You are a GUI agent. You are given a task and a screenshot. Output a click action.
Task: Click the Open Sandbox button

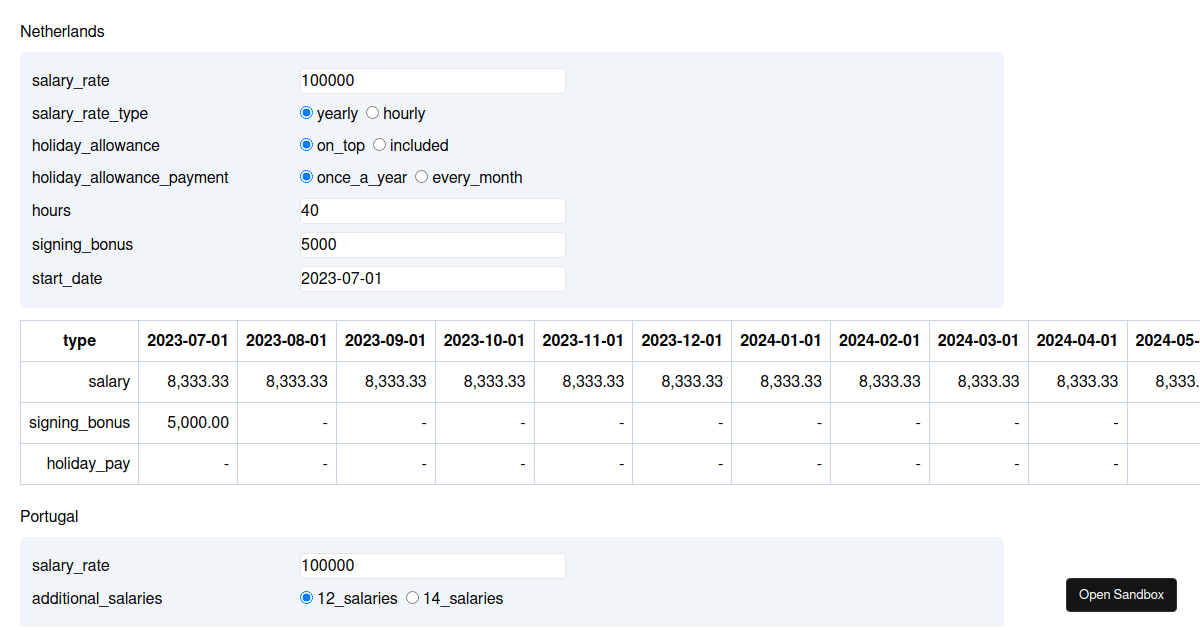1121,594
